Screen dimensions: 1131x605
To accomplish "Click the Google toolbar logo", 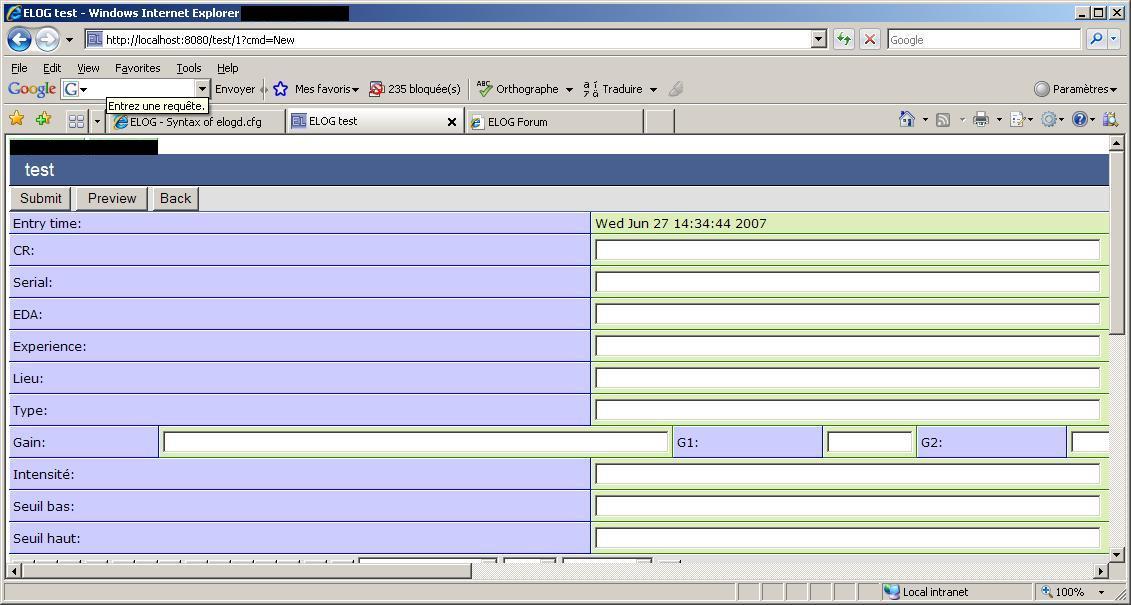I will click(32, 89).
